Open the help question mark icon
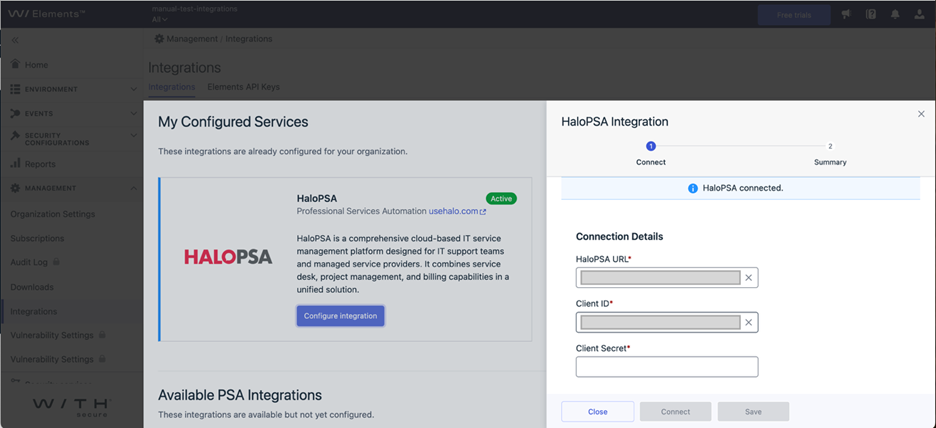 pyautogui.click(x=870, y=15)
